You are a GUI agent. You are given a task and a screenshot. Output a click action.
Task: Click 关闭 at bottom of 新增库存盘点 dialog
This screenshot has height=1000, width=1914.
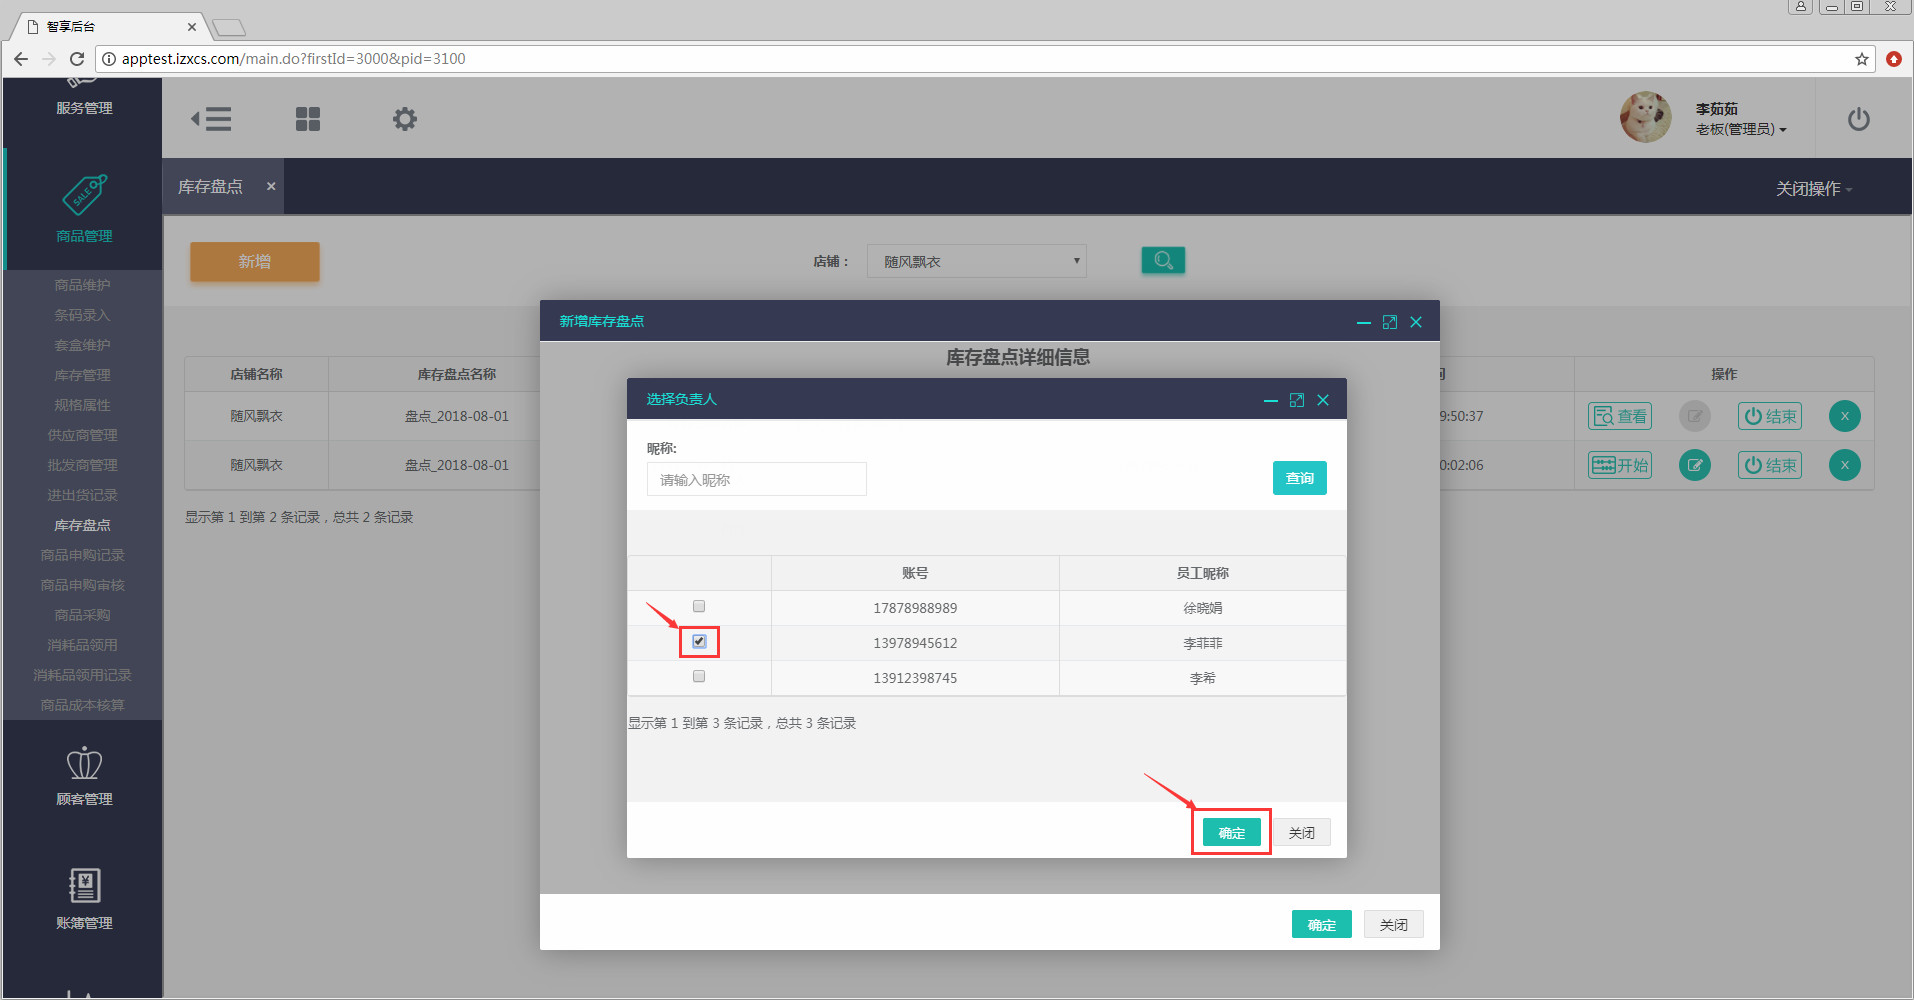[1394, 924]
